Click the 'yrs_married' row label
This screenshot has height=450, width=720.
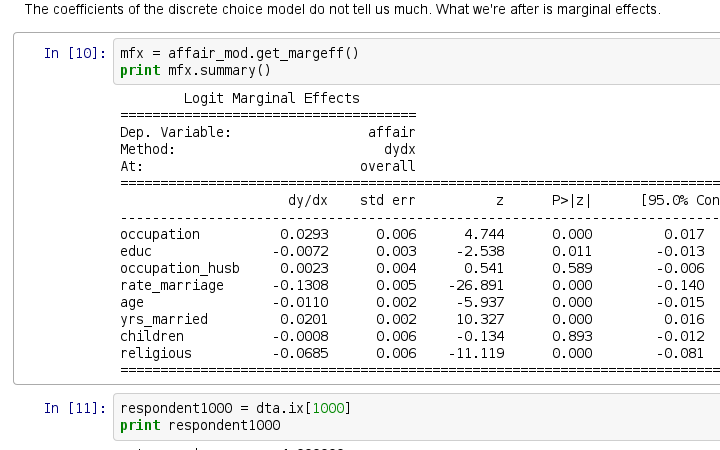[164, 319]
